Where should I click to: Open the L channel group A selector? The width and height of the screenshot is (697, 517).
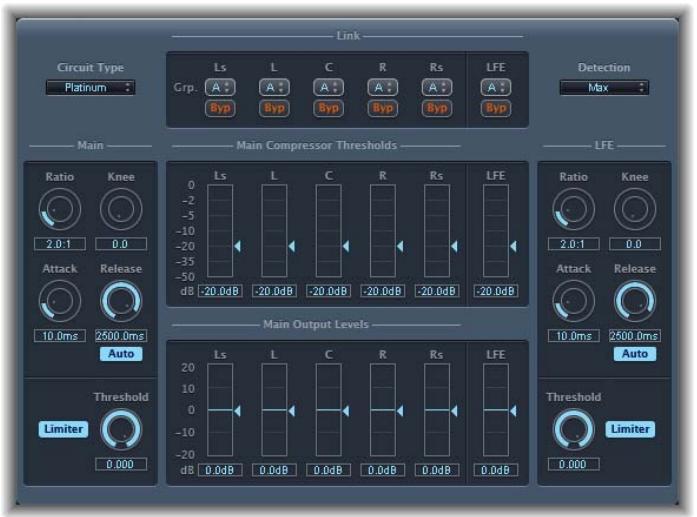(274, 88)
